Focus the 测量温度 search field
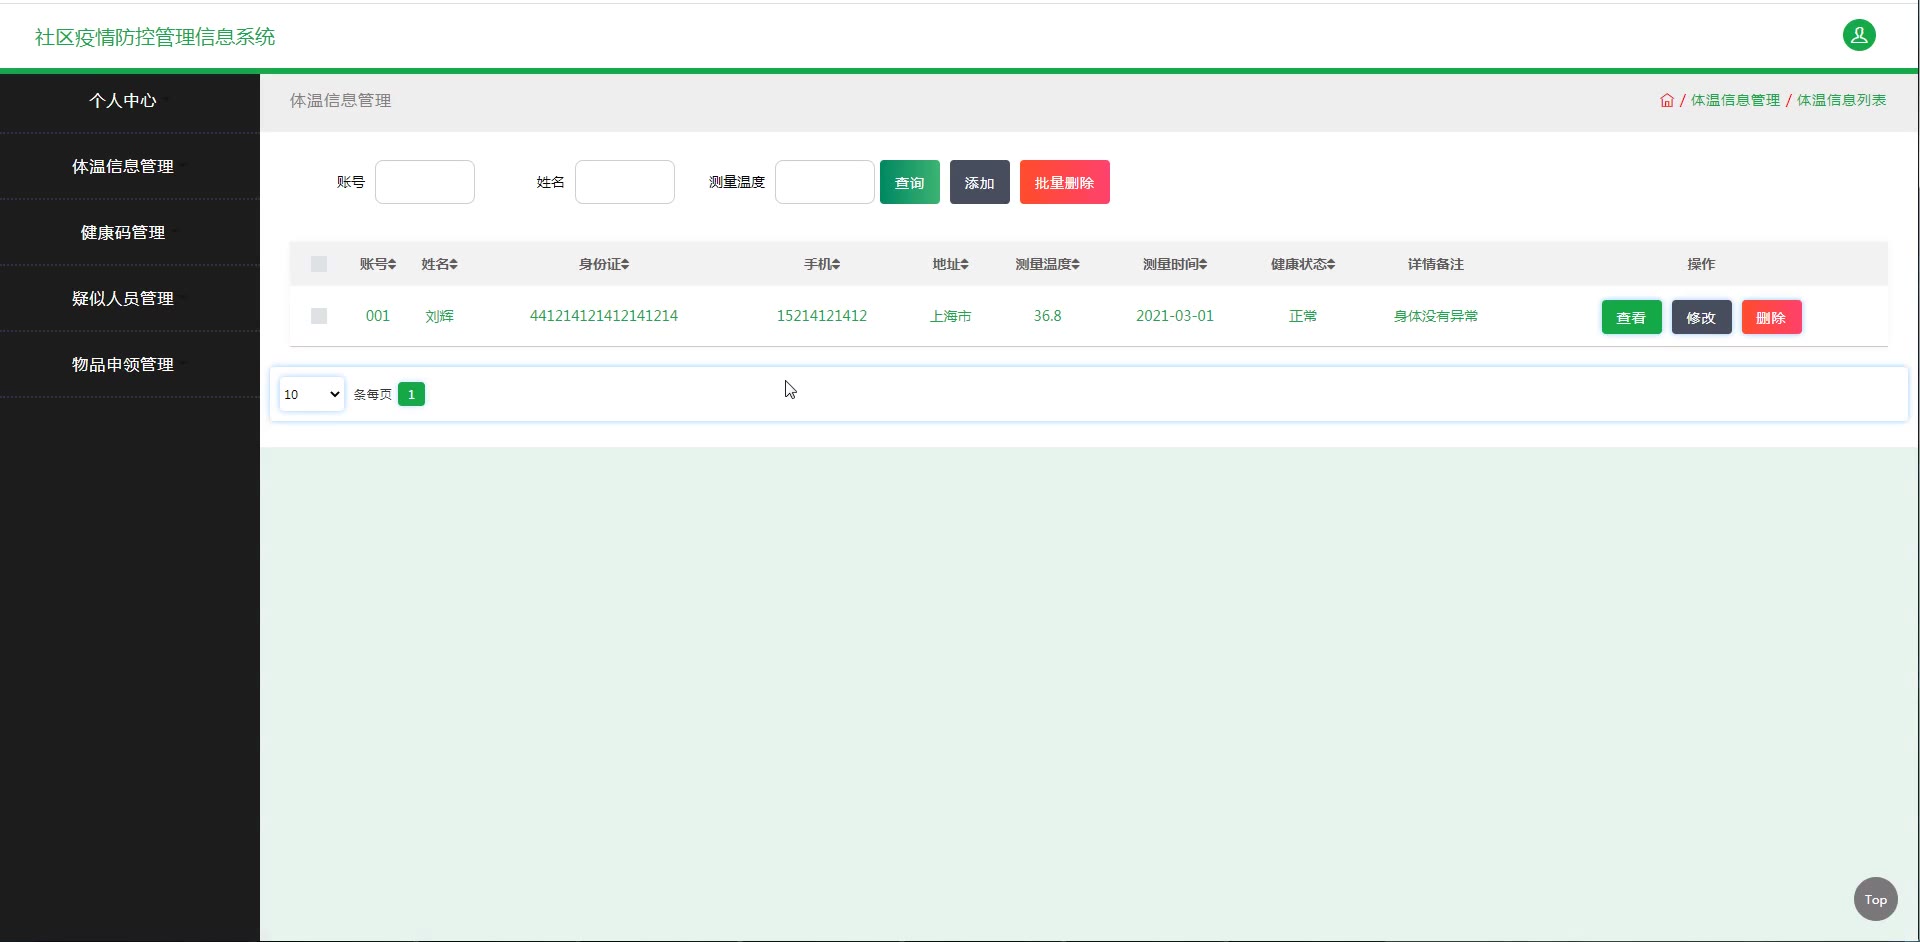 coord(825,182)
